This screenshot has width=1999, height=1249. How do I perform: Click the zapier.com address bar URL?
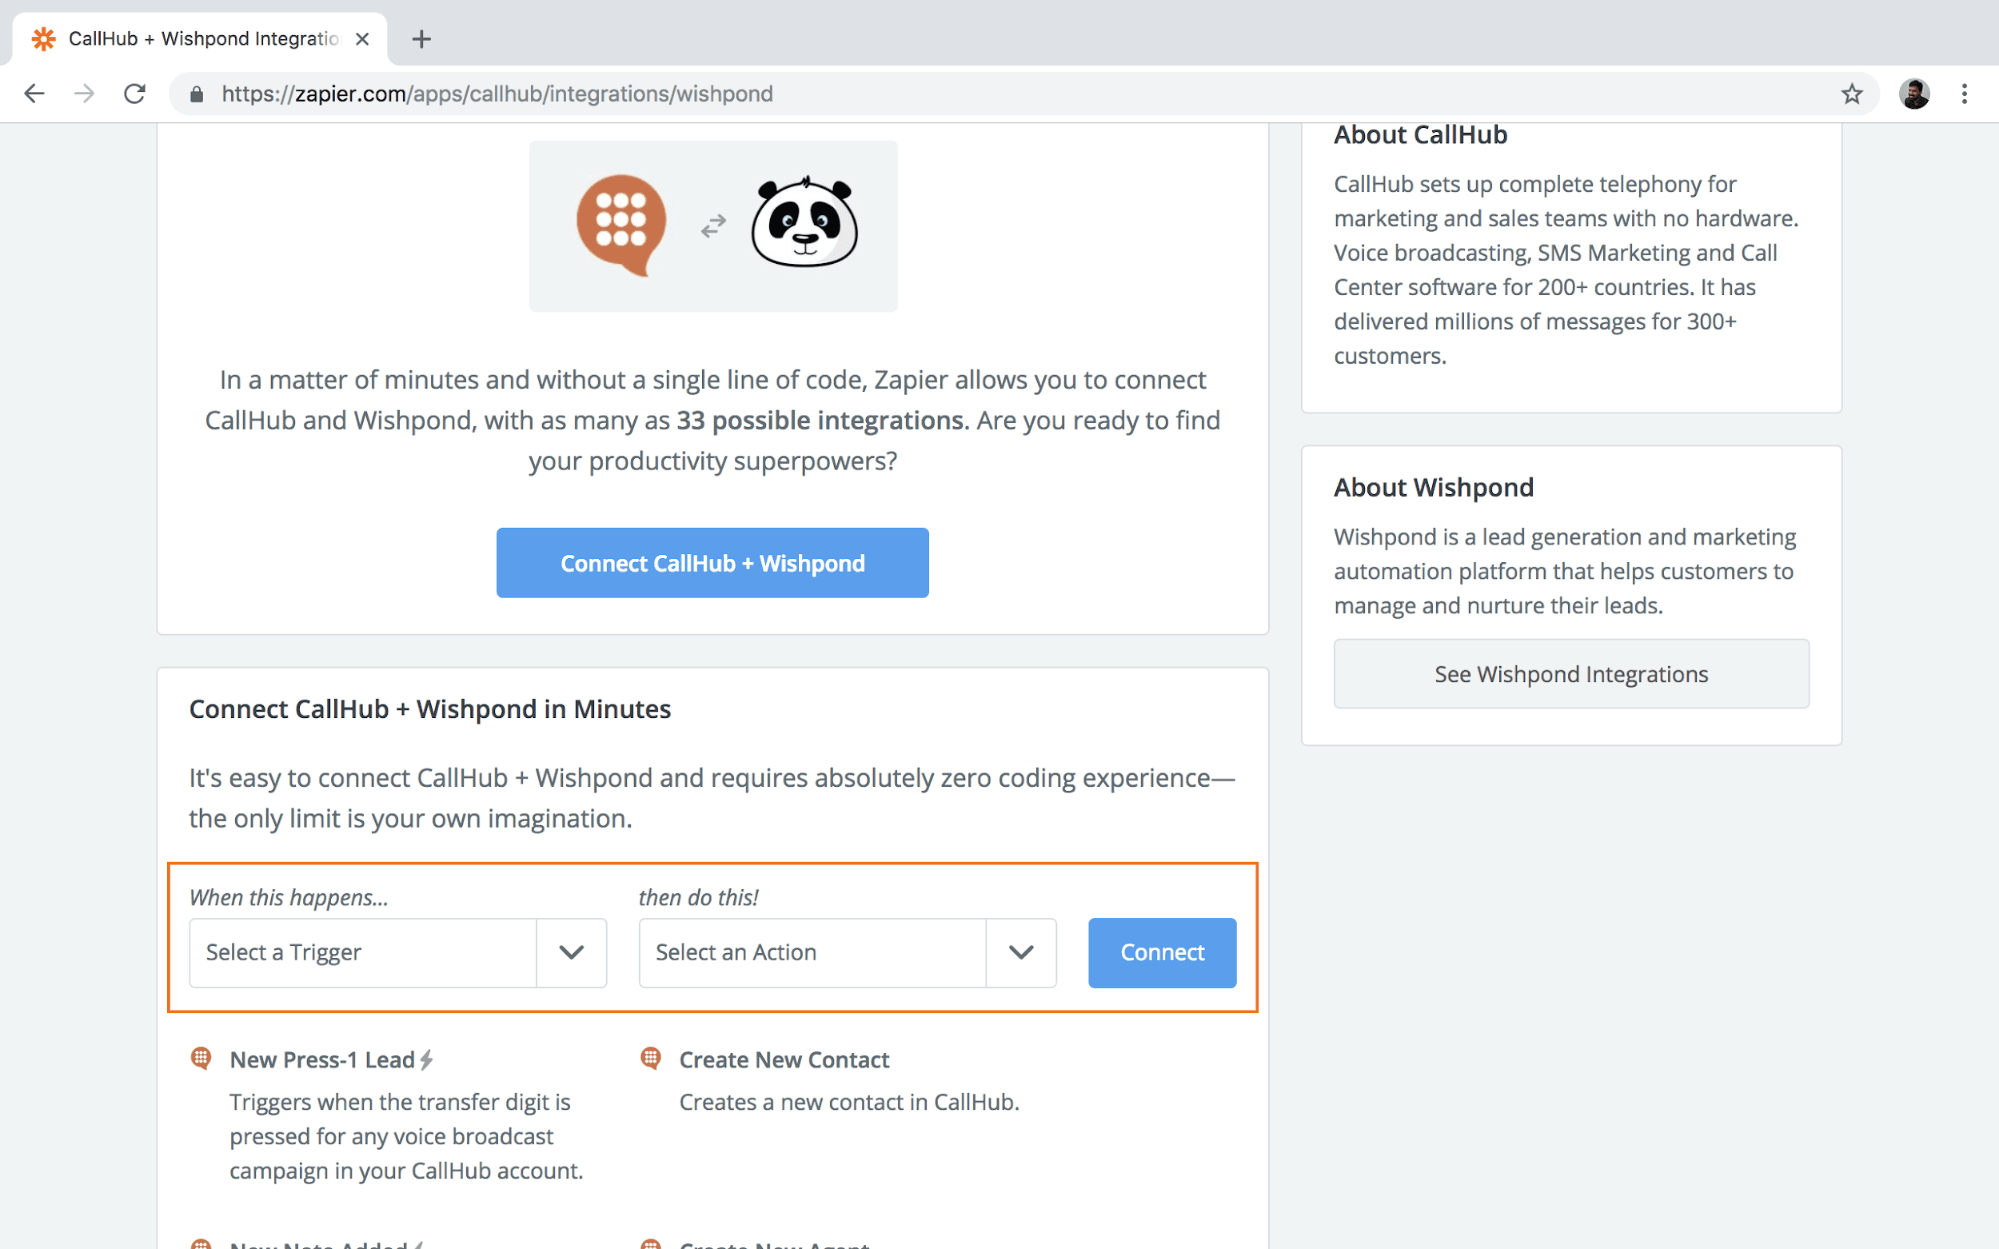coord(497,94)
